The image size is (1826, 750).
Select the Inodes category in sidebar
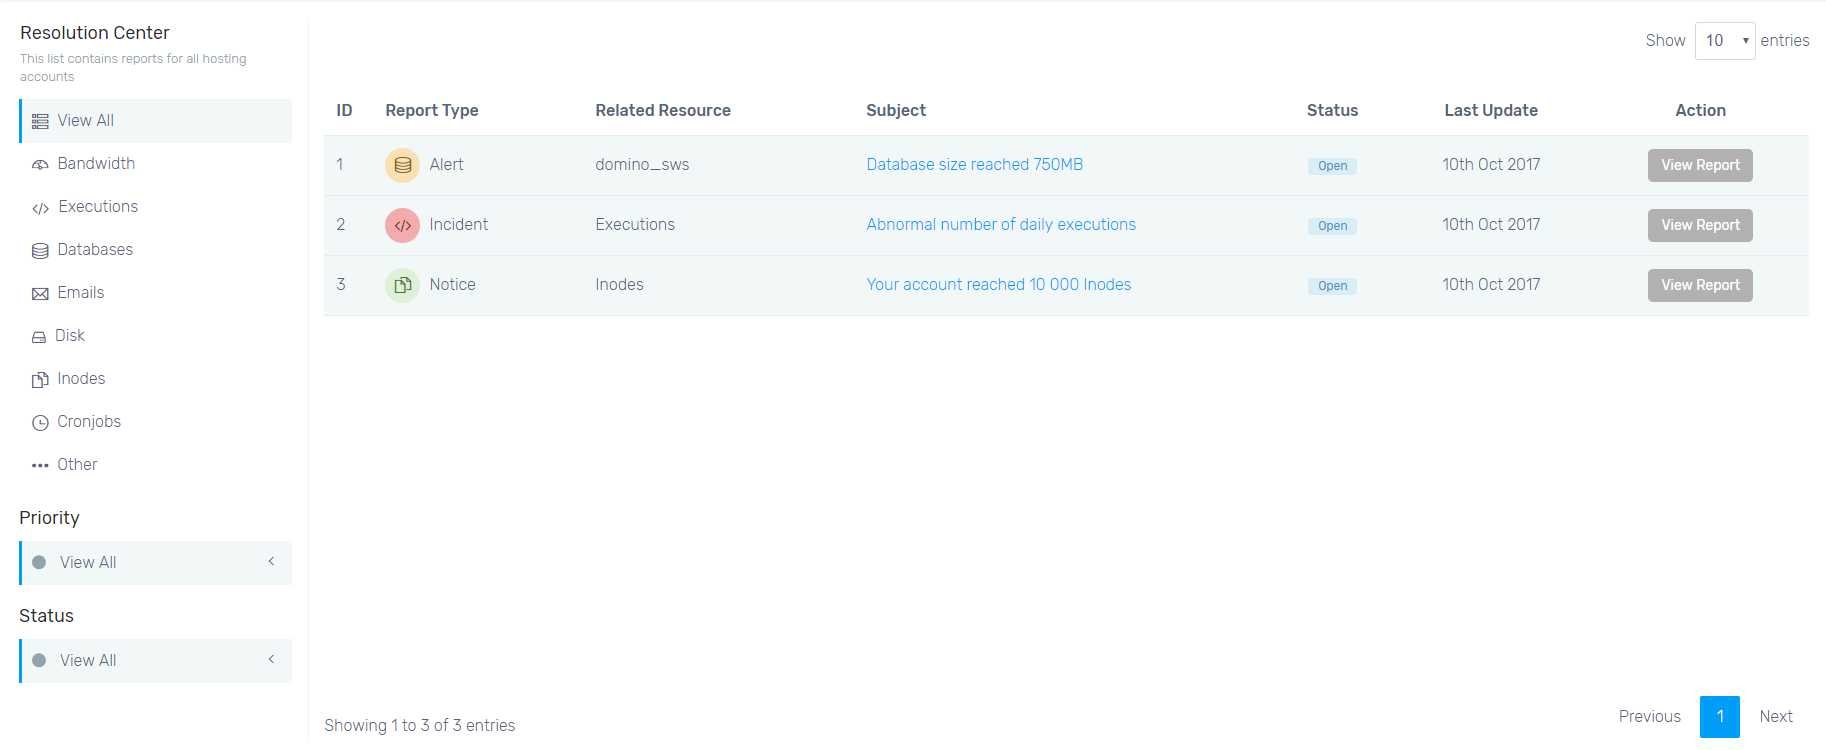point(81,379)
